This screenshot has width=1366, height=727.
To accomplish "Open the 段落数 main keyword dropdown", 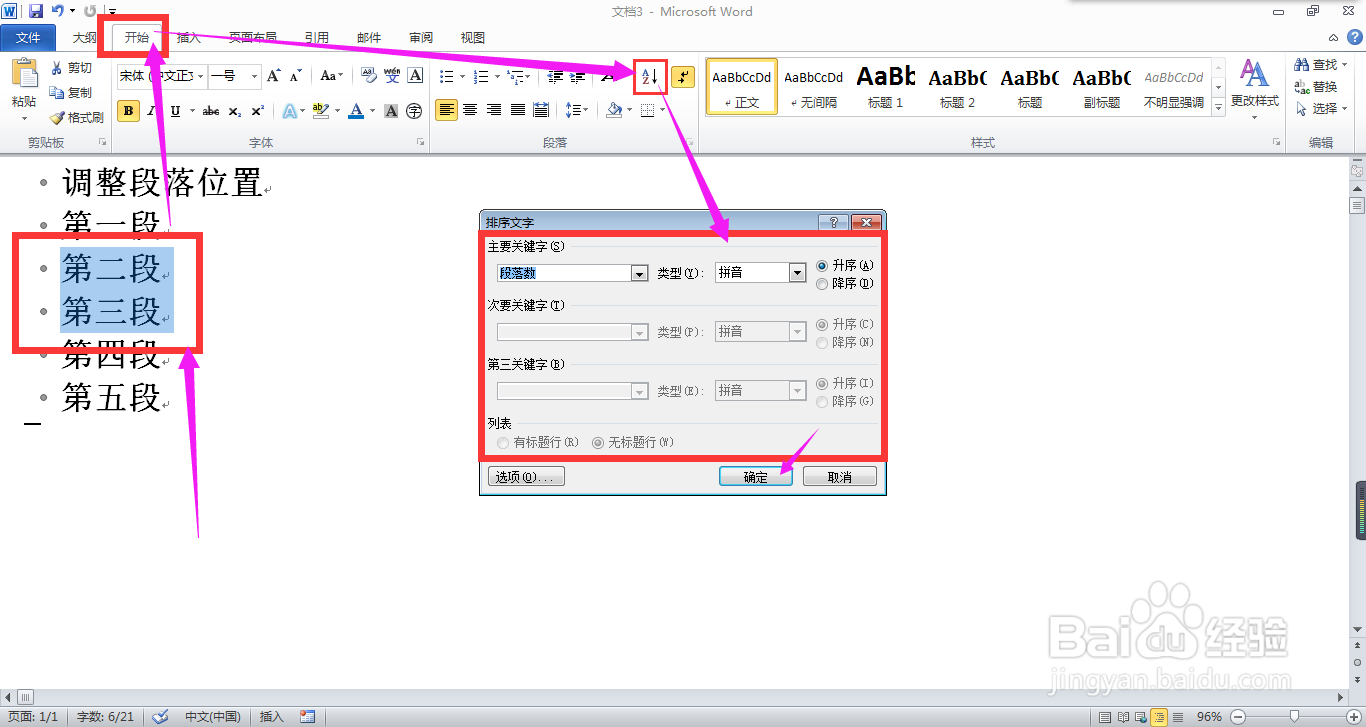I will pos(639,272).
